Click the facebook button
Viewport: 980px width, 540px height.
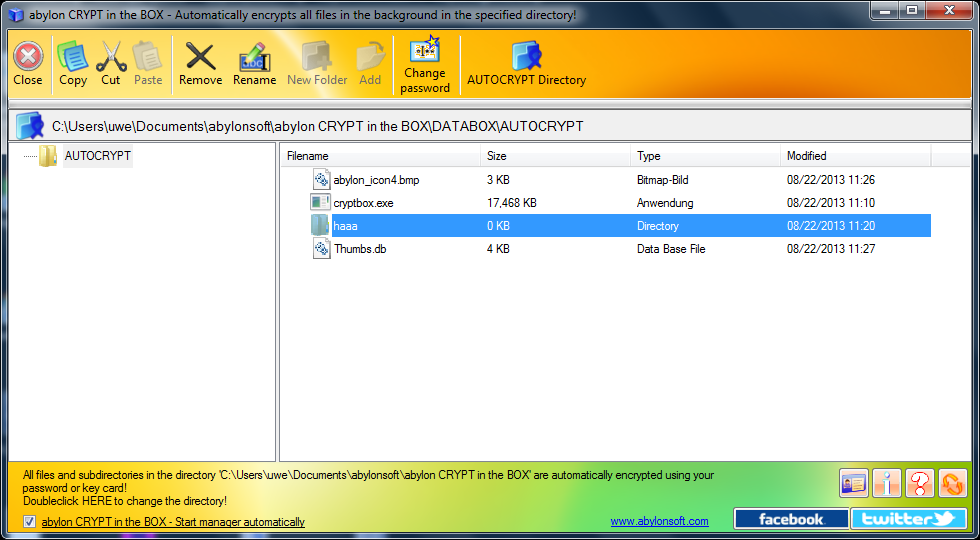(x=791, y=519)
